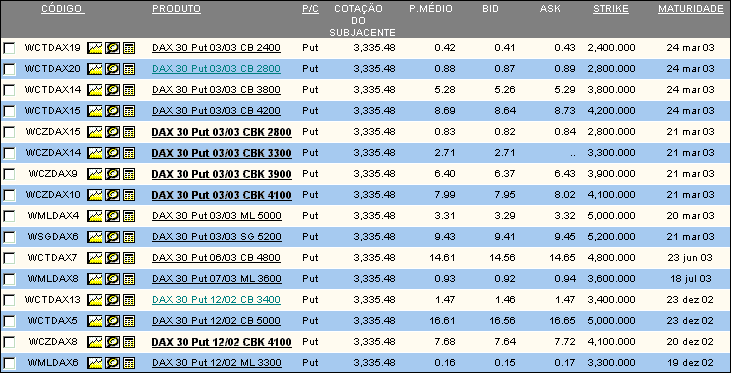The image size is (731, 373).
Task: Check the box beside WCZDAX9
Action: pos(9,174)
